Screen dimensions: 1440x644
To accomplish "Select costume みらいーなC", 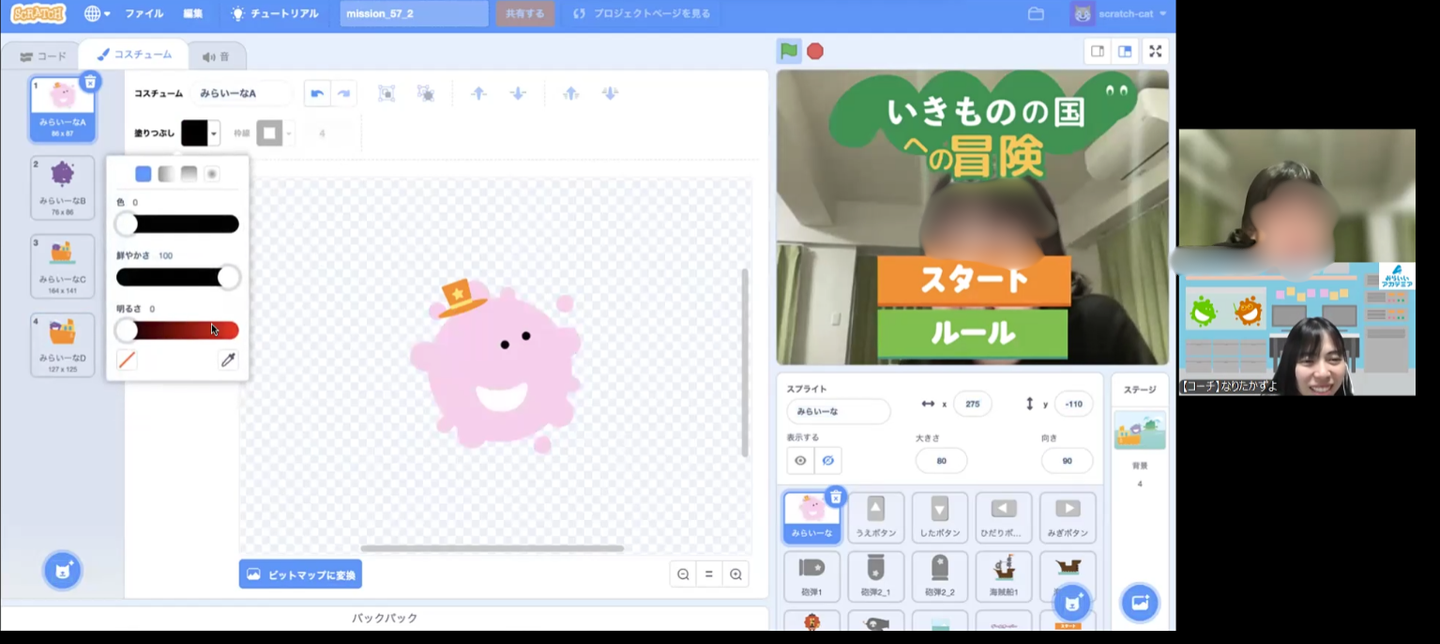I will [62, 266].
